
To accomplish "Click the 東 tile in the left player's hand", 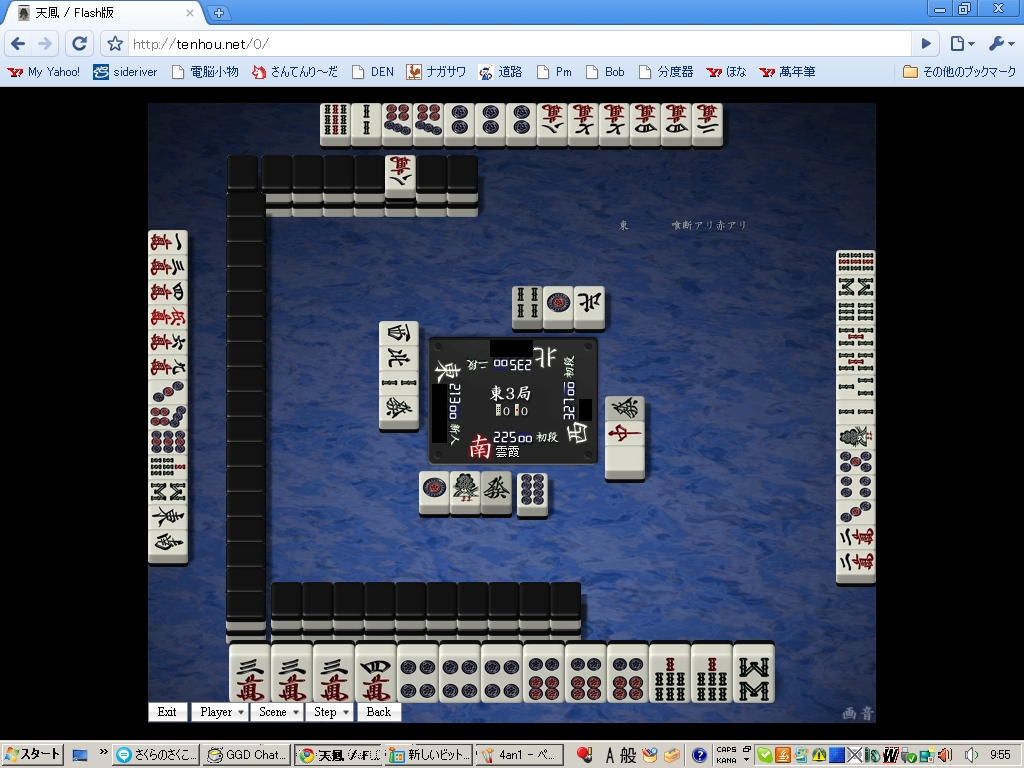I will click(168, 517).
